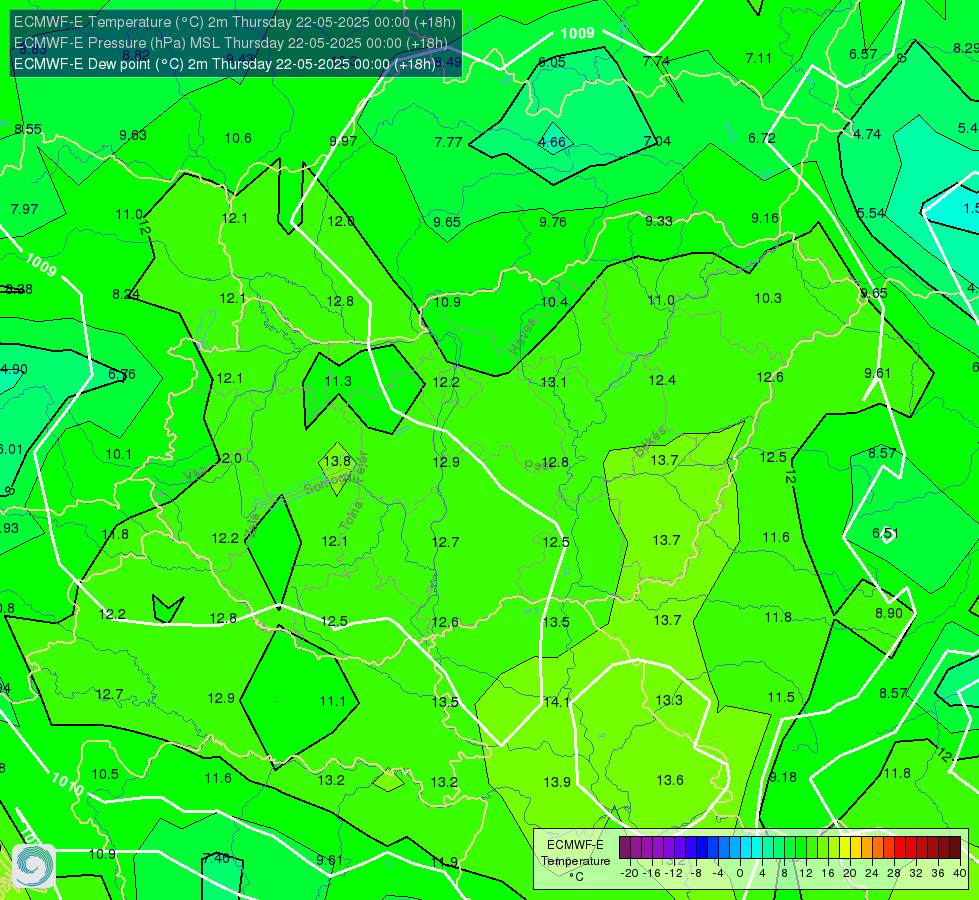Click the 10.6 temperature value

pyautogui.click(x=239, y=139)
